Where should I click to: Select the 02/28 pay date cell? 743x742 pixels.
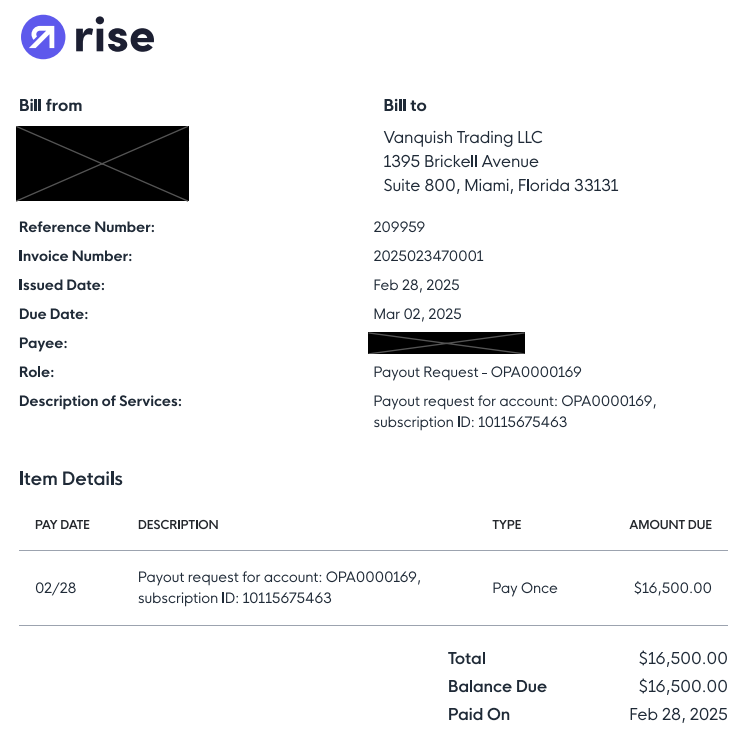(55, 588)
